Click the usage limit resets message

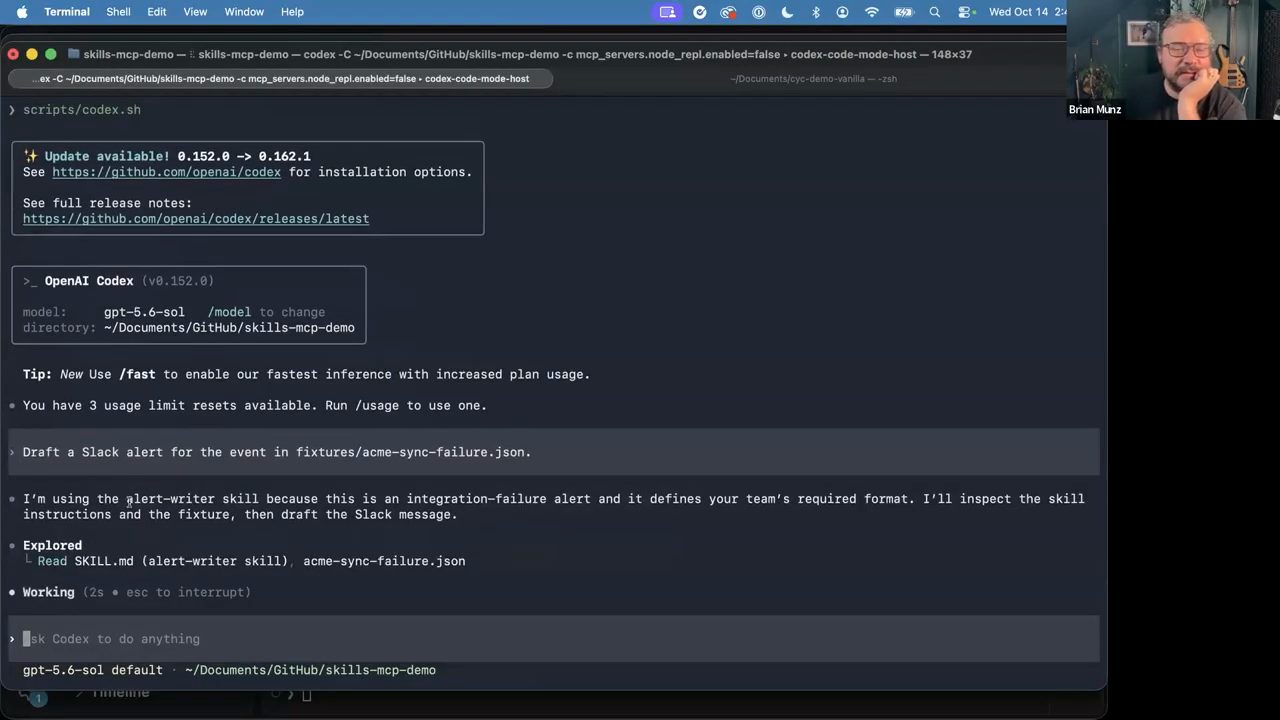[255, 405]
